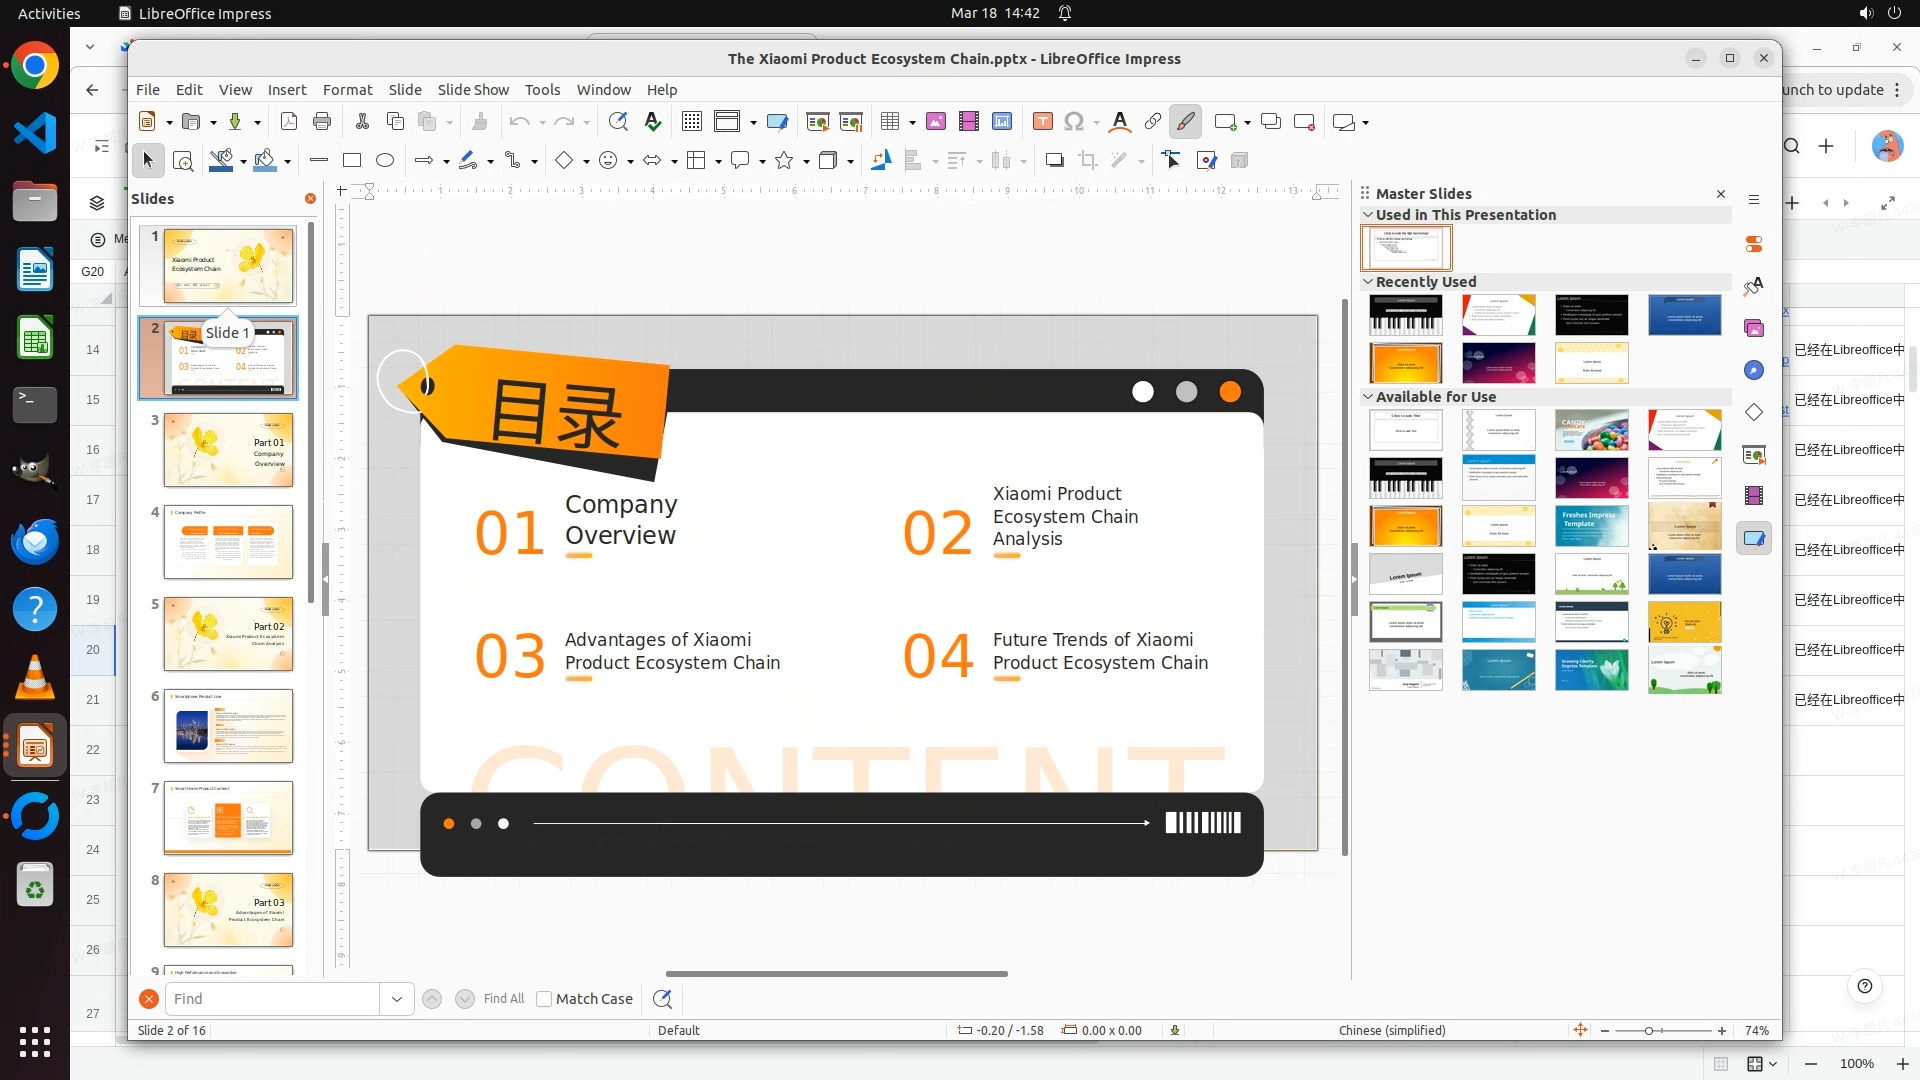Select slide 4 thumbnail in Slides panel

[228, 542]
